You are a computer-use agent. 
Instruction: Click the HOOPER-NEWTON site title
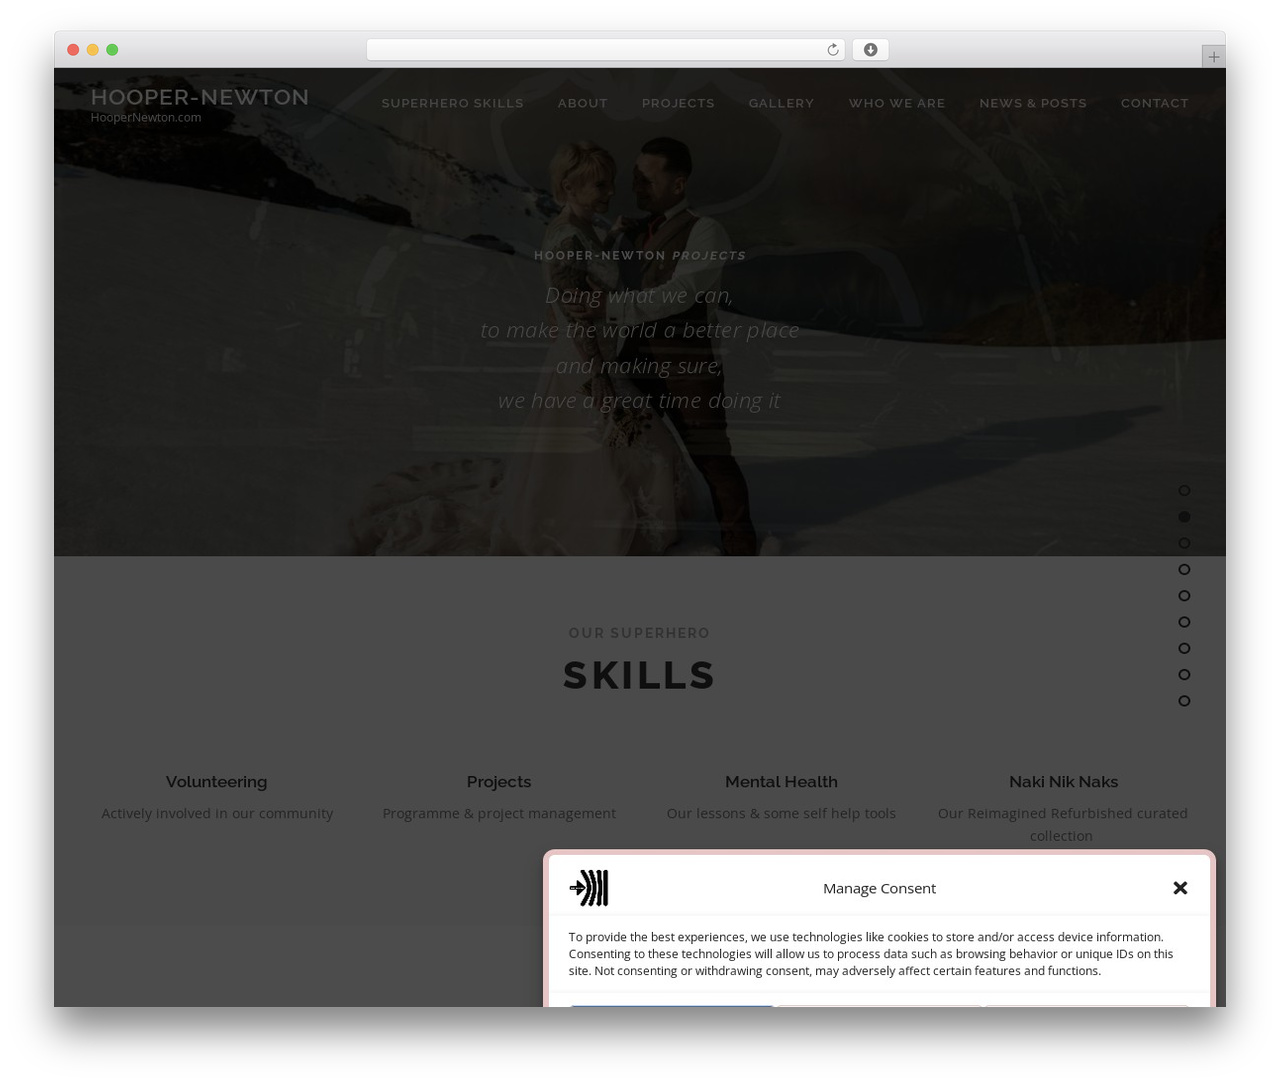click(200, 97)
